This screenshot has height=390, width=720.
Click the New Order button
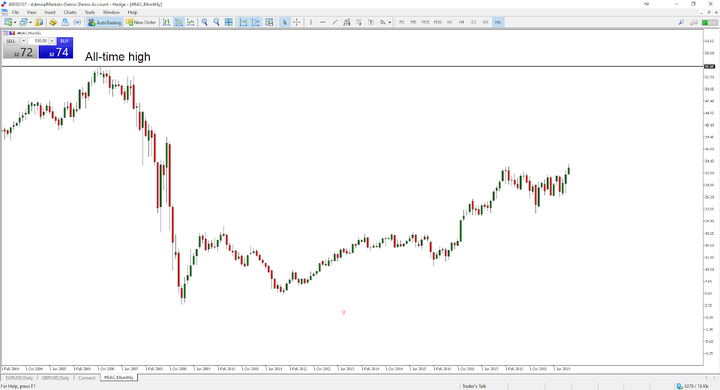[x=141, y=22]
